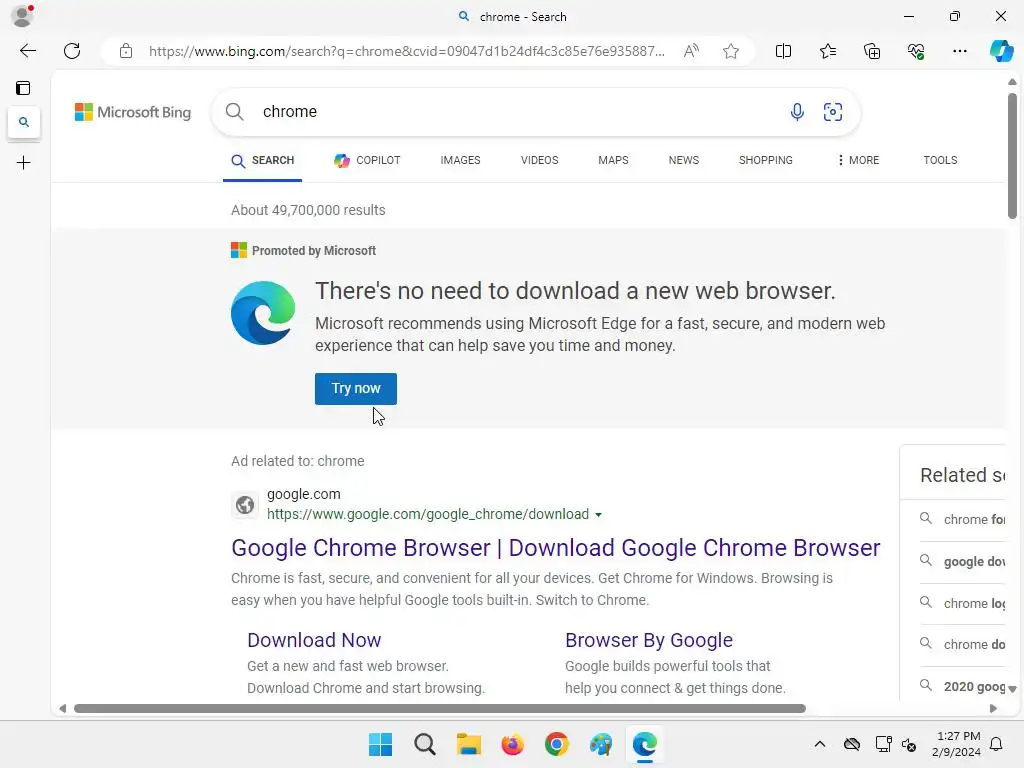Open Edge Settings and more menu
The height and width of the screenshot is (768, 1024).
click(959, 51)
